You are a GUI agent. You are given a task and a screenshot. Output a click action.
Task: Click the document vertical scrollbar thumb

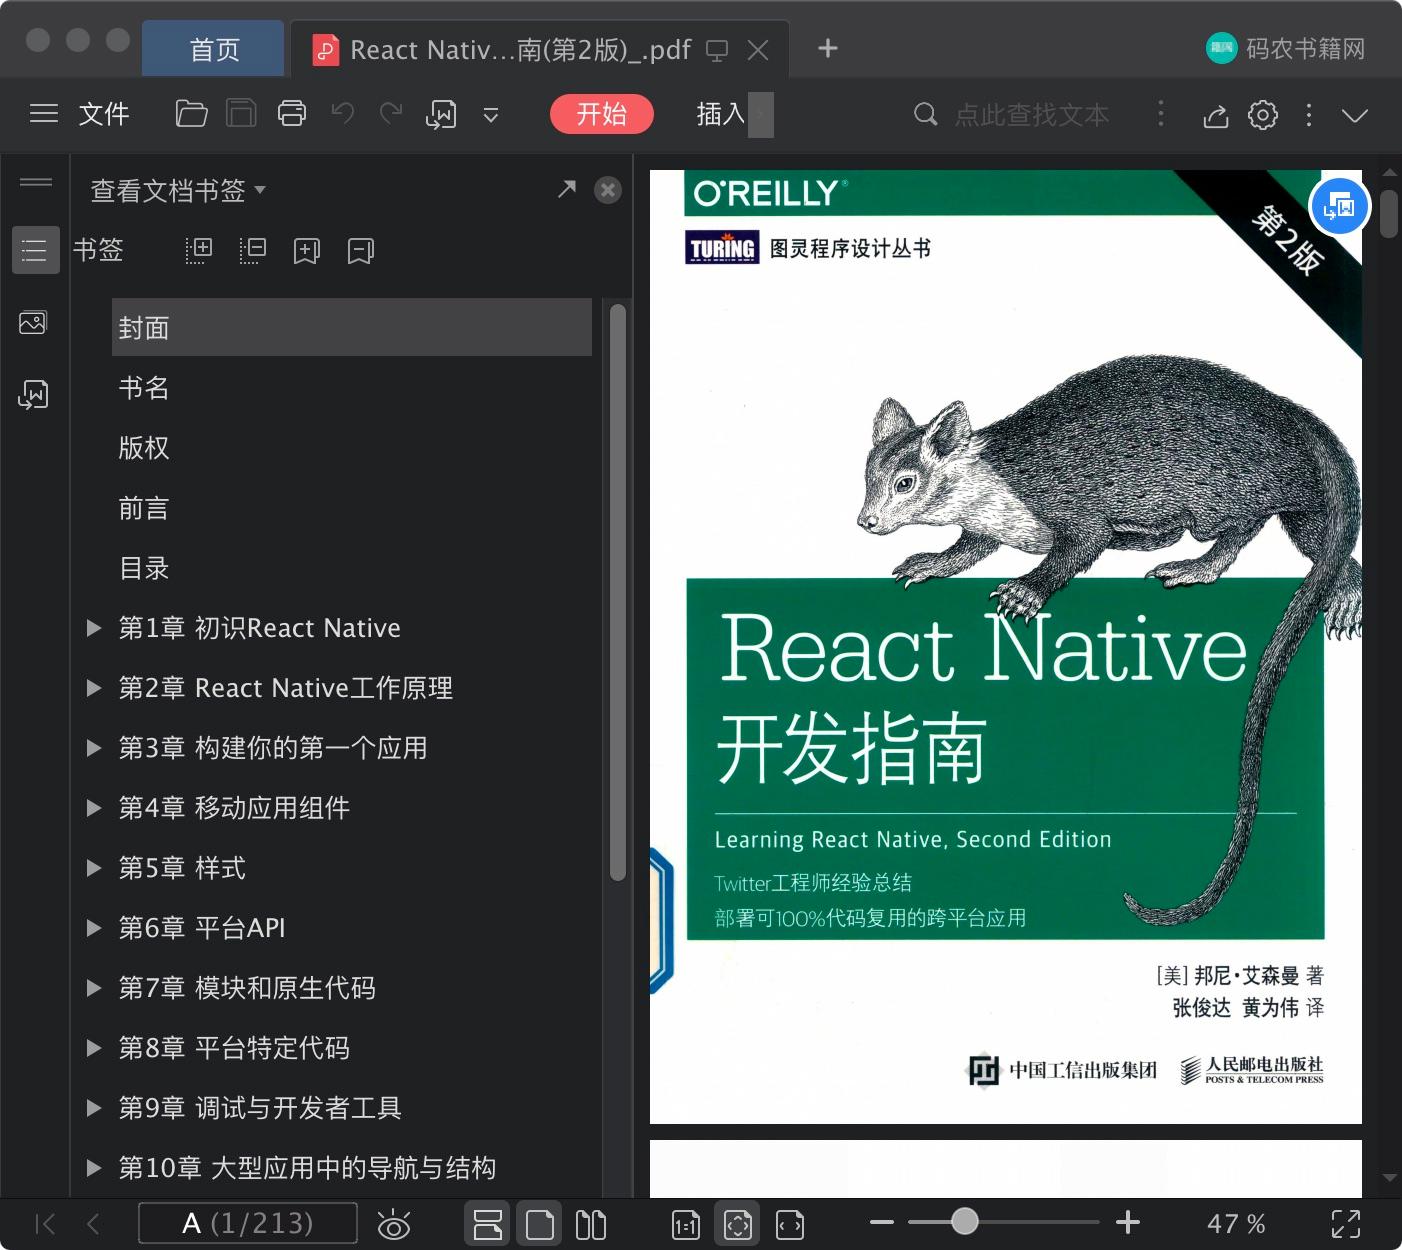1388,213
